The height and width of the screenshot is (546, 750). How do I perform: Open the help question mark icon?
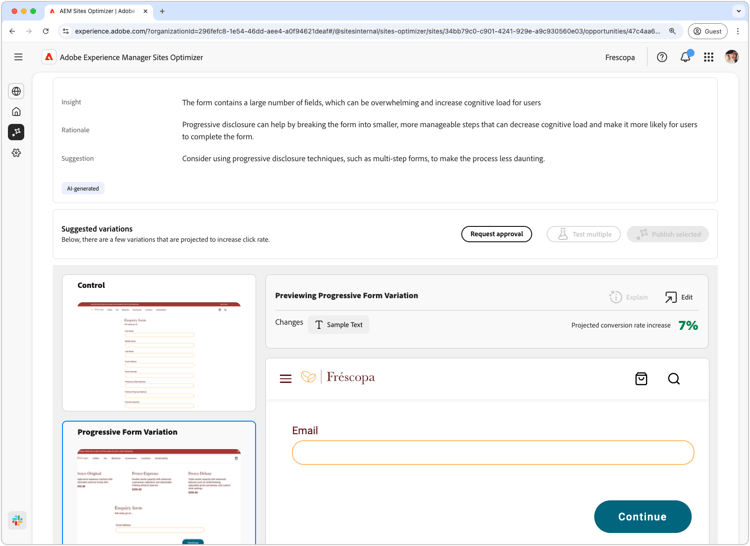(x=662, y=57)
